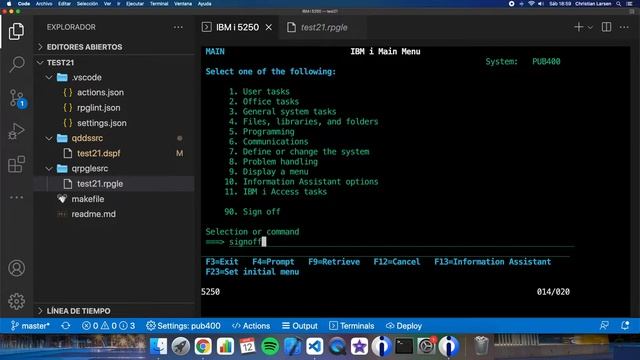The width and height of the screenshot is (640, 360).
Task: Open Calendar from the Dock
Action: [x=247, y=346]
